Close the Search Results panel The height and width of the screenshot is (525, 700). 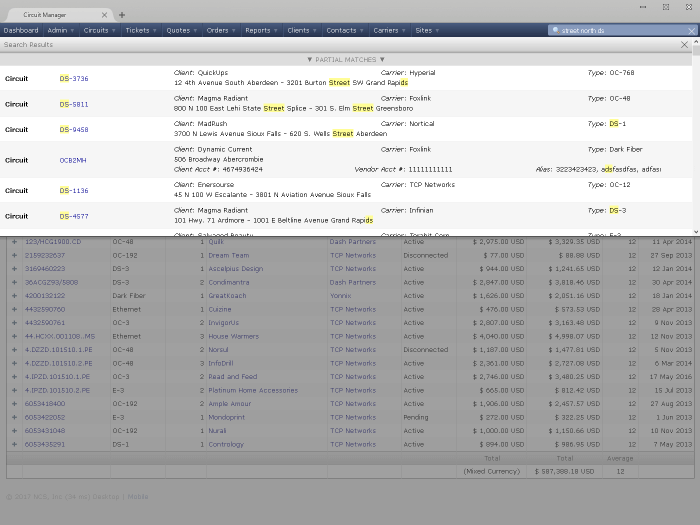[x=684, y=45]
